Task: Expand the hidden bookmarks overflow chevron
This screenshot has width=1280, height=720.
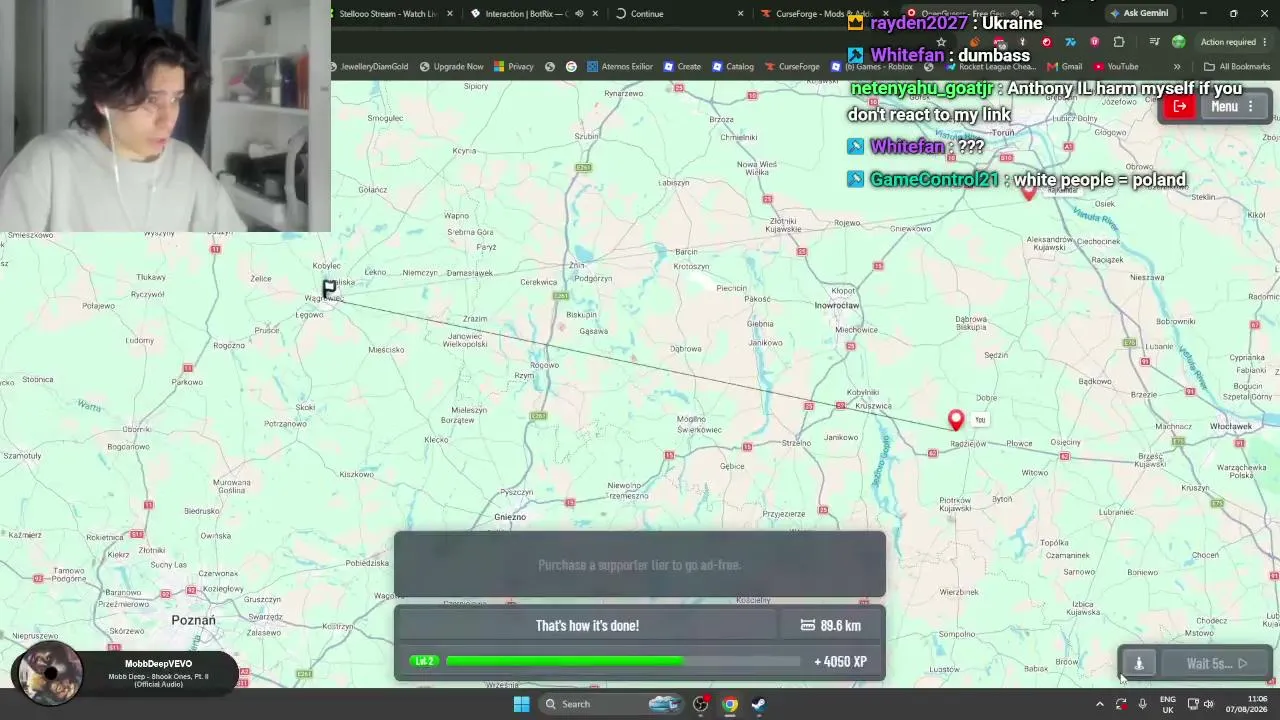Action: click(1177, 67)
